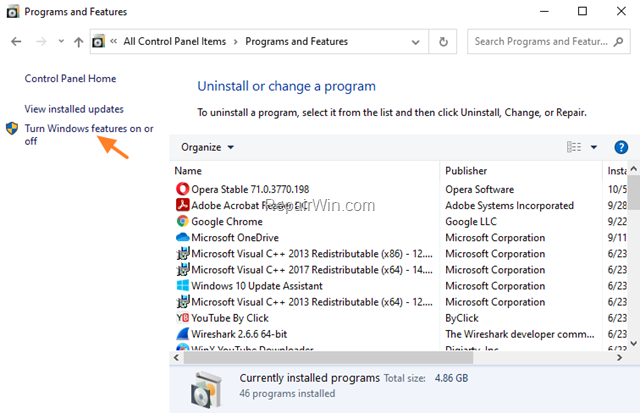Sort by the Name column header
Viewport: 640px width, 413px height.
(188, 171)
